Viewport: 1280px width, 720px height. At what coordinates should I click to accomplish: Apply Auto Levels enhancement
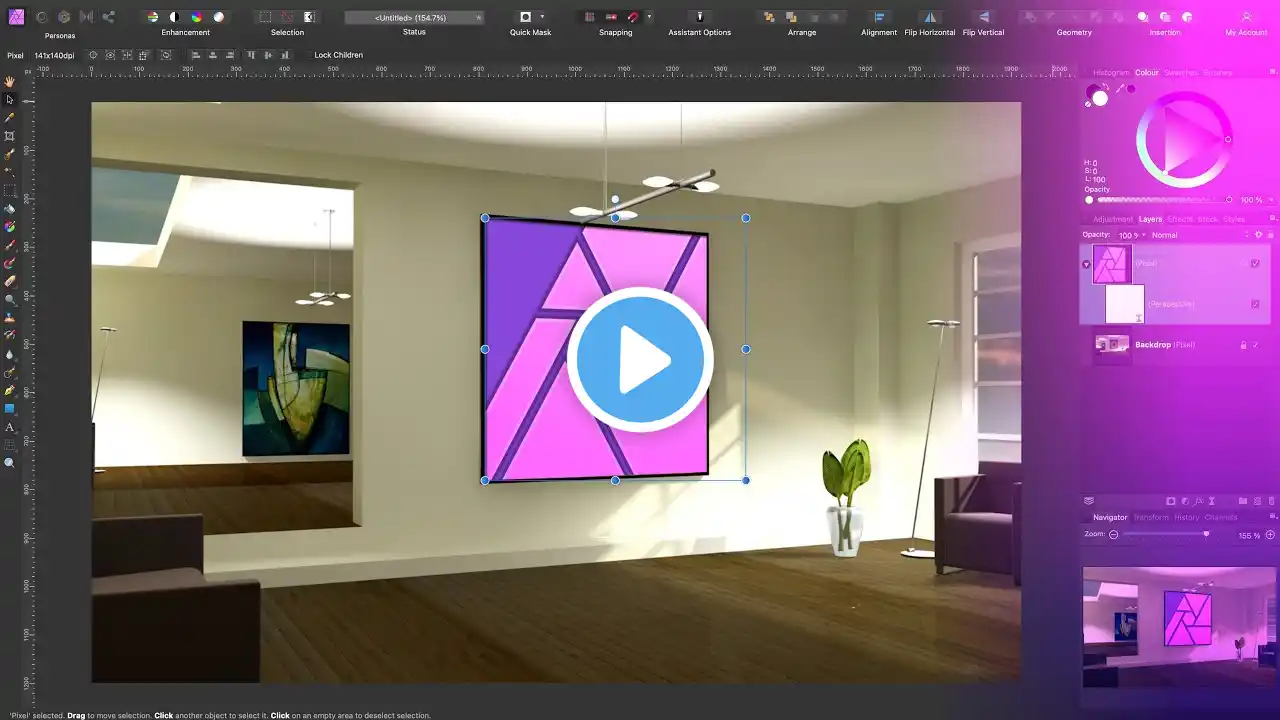point(153,17)
